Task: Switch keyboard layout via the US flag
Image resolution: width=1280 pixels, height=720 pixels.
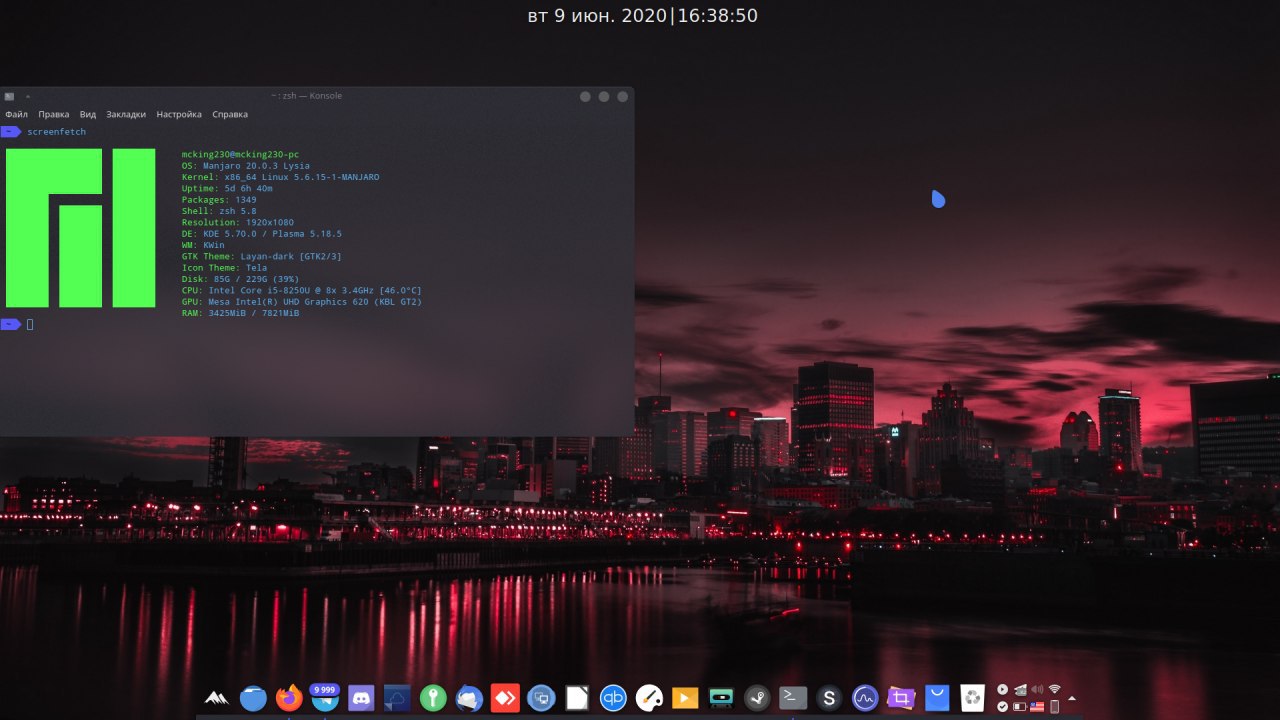Action: 1037,706
